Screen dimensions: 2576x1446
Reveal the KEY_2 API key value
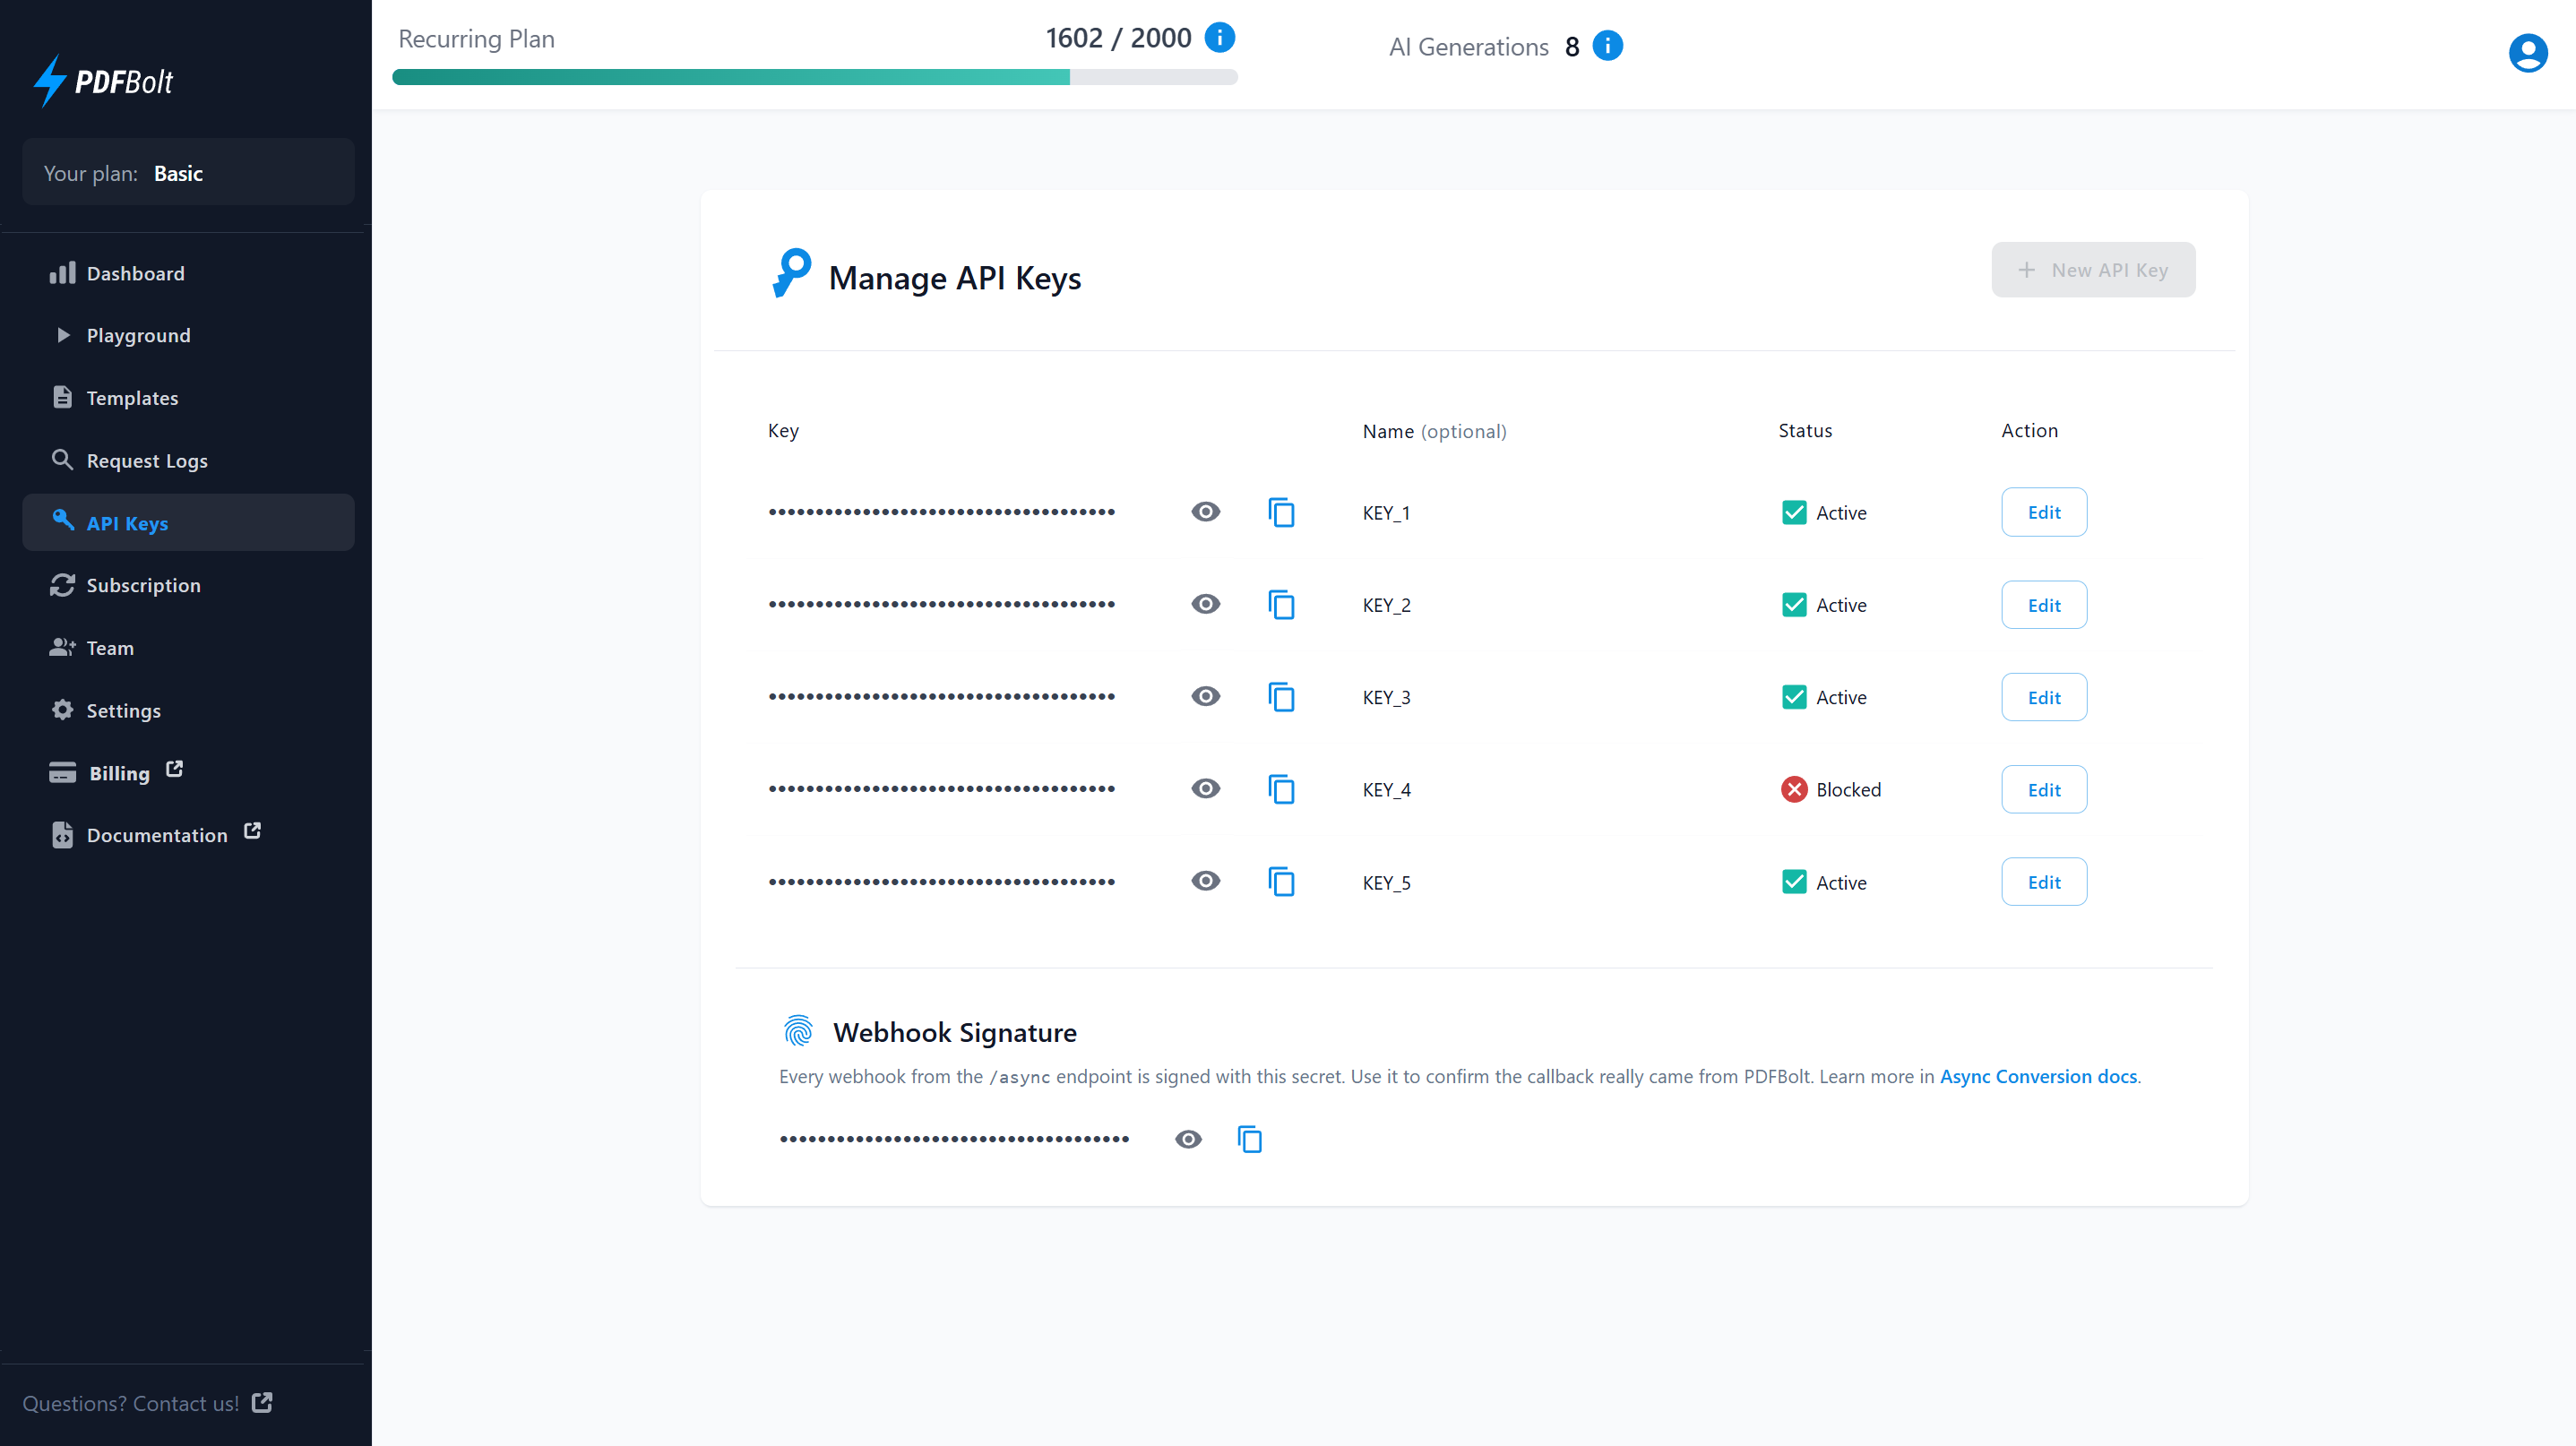tap(1205, 603)
